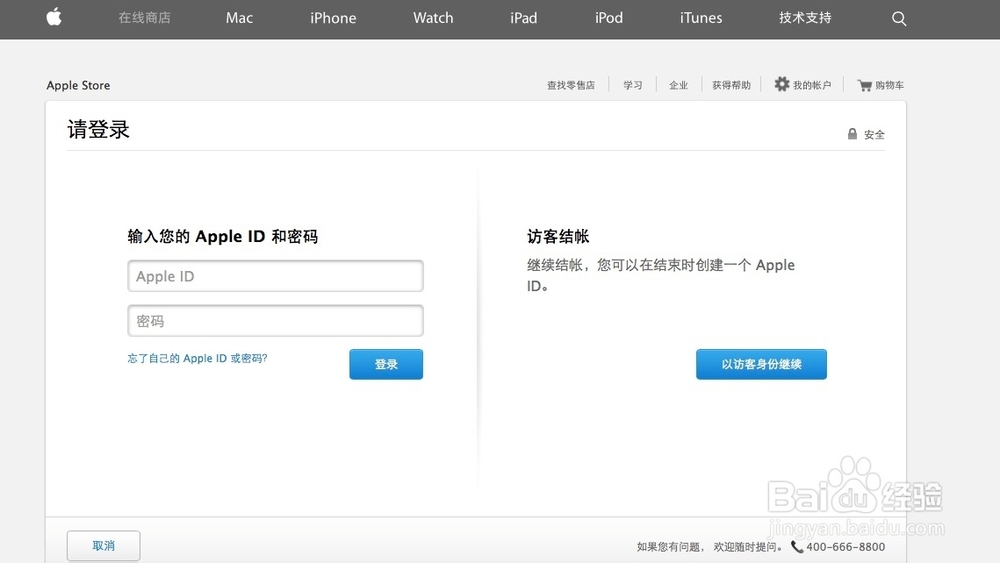
Task: Click 如果您有问题, 欢迎随时提问 text
Action: pos(709,546)
